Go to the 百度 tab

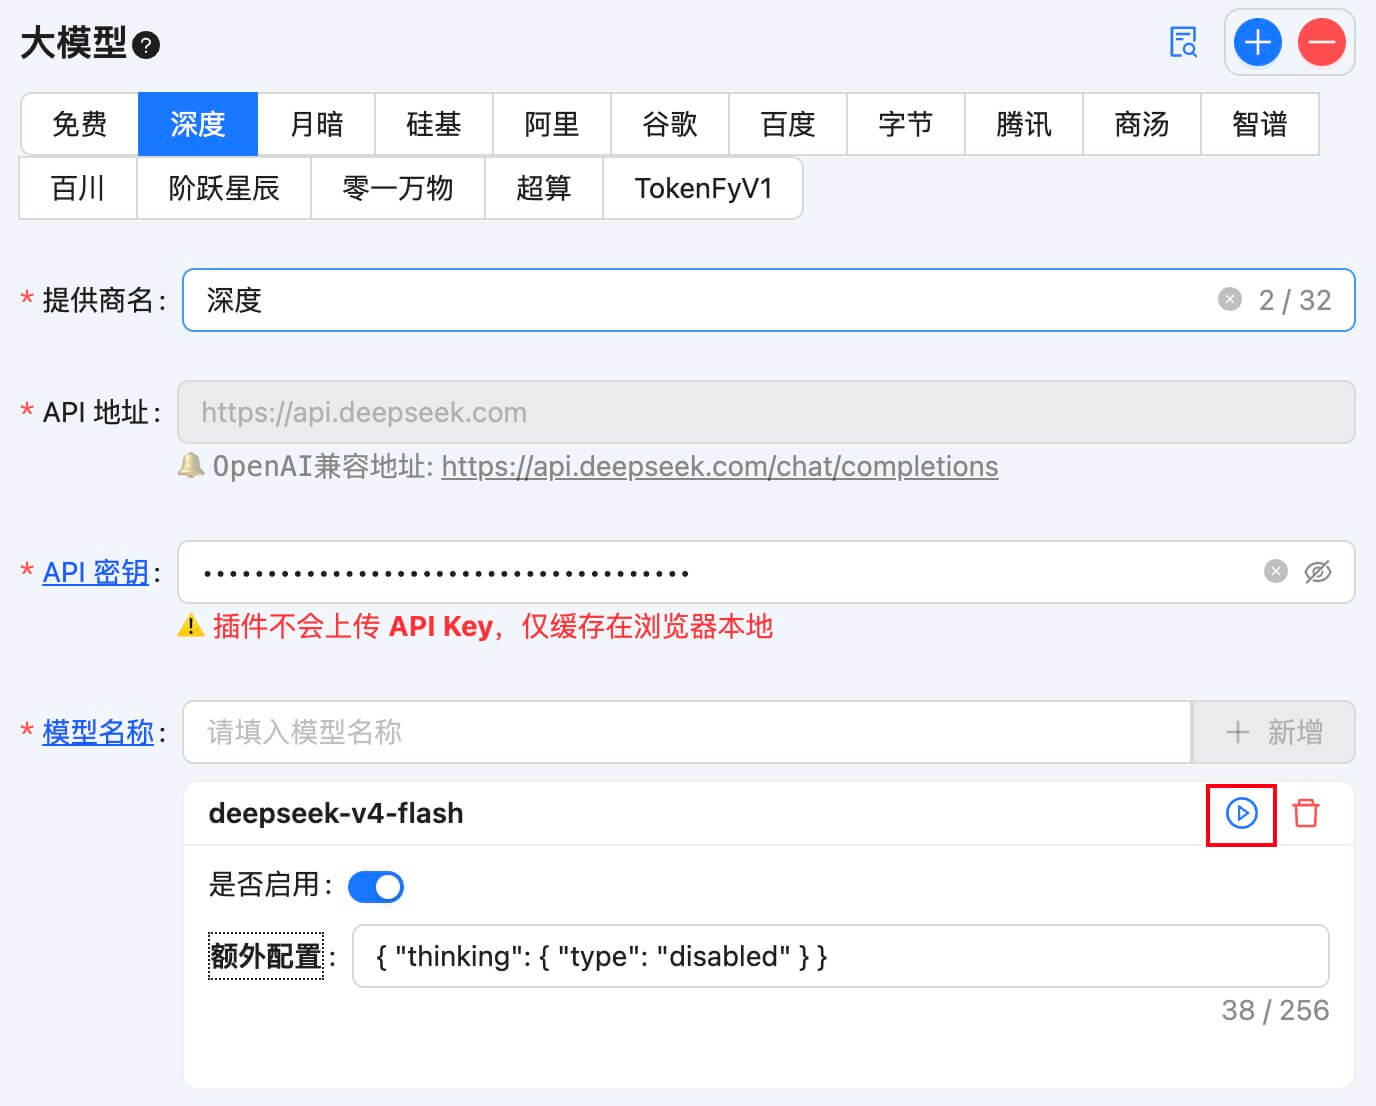click(788, 124)
